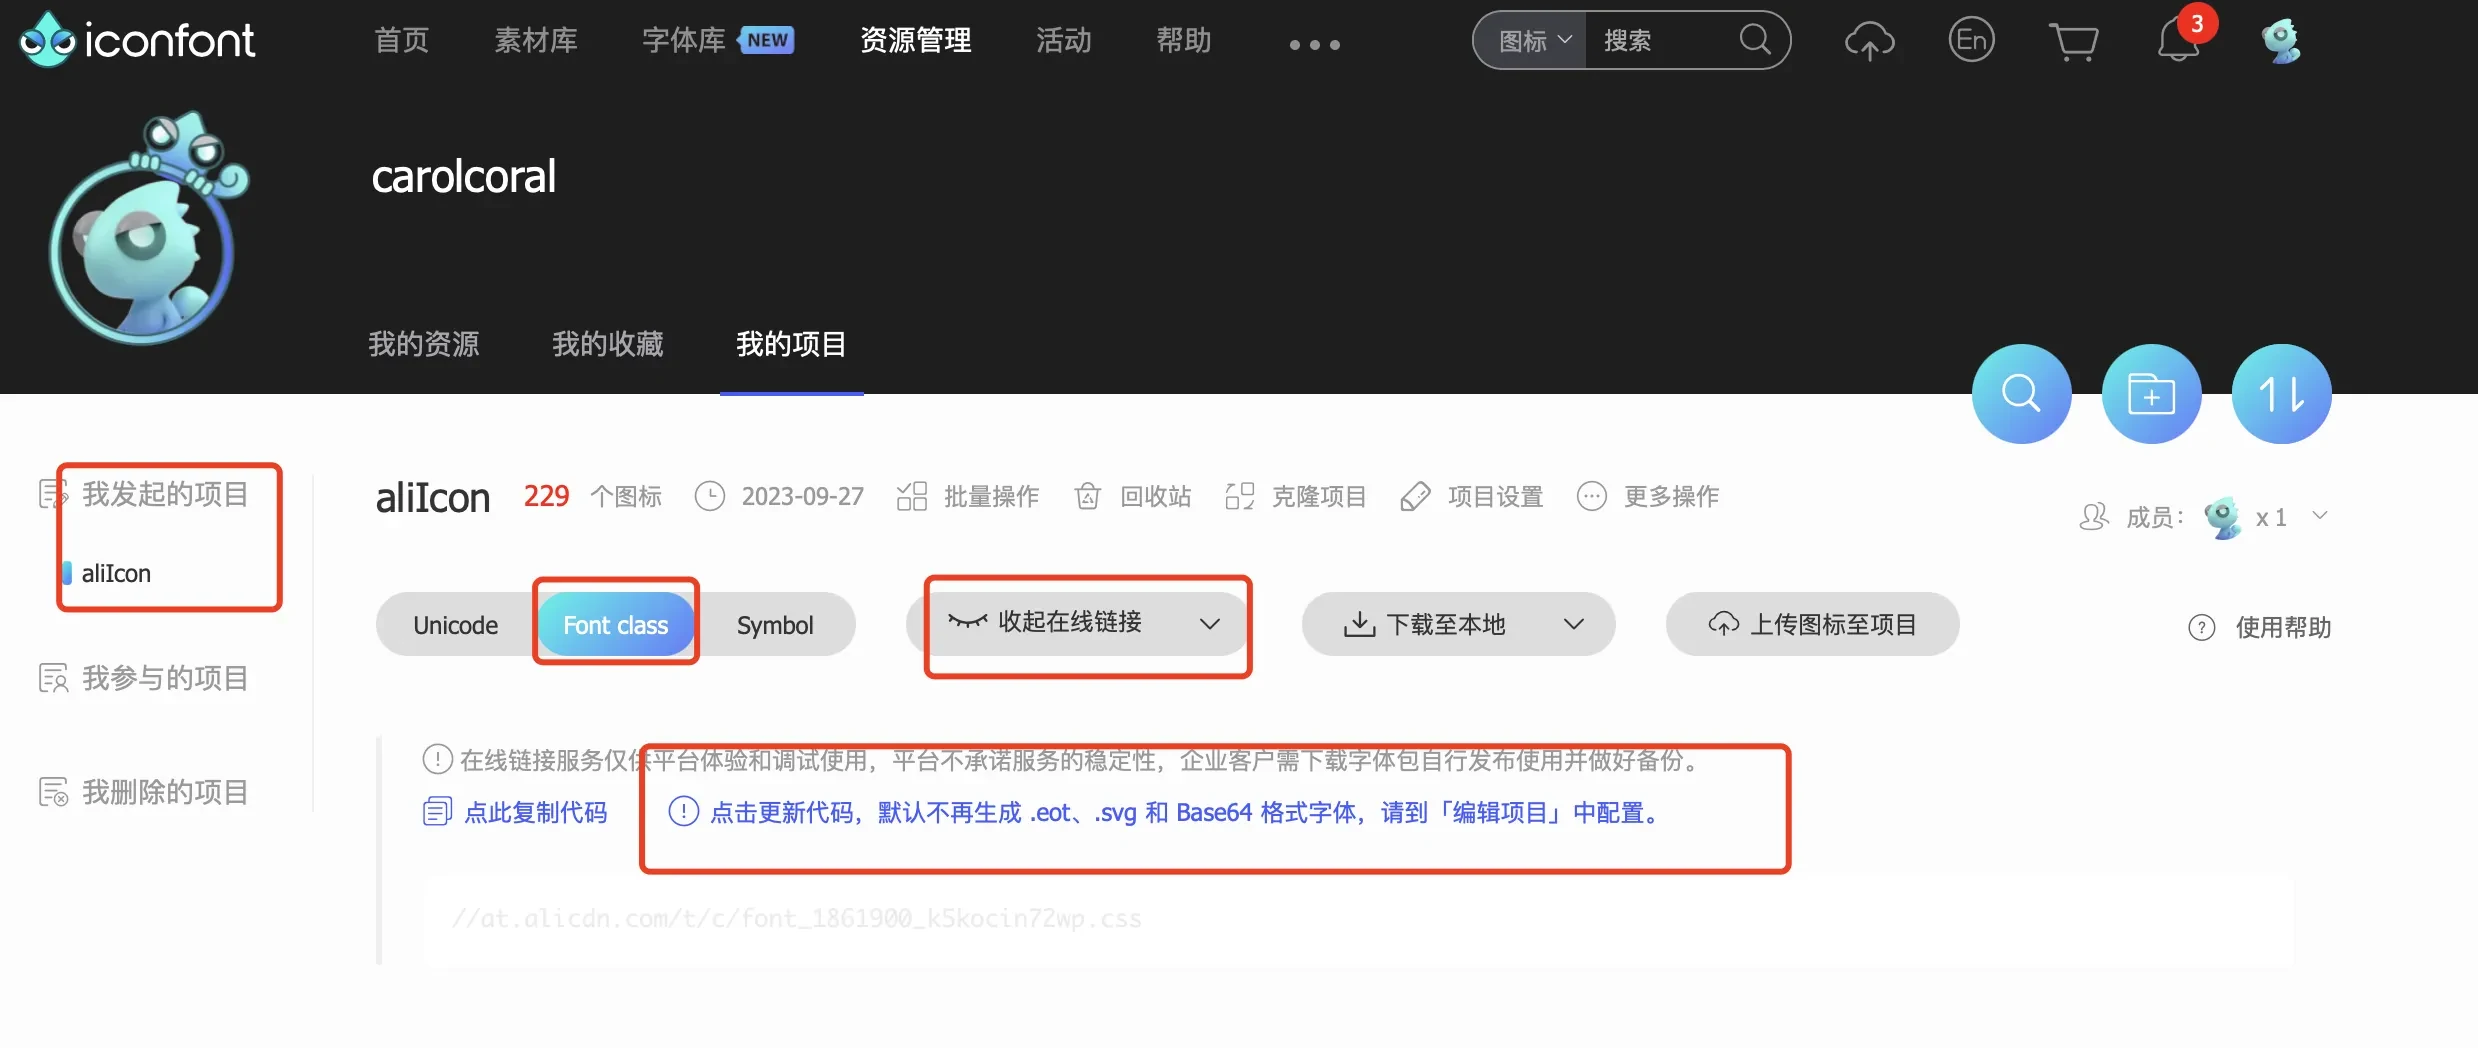
Task: Open 回收站 recycle bin
Action: tap(1132, 496)
